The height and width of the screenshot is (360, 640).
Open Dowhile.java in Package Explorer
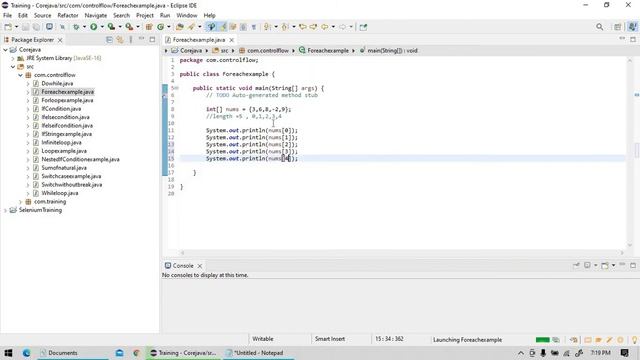click(x=57, y=83)
